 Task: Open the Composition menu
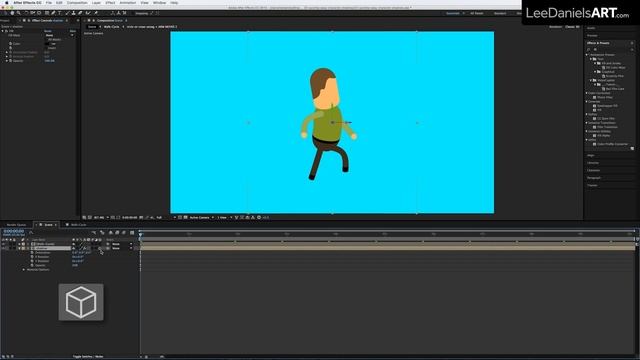pos(77,3)
